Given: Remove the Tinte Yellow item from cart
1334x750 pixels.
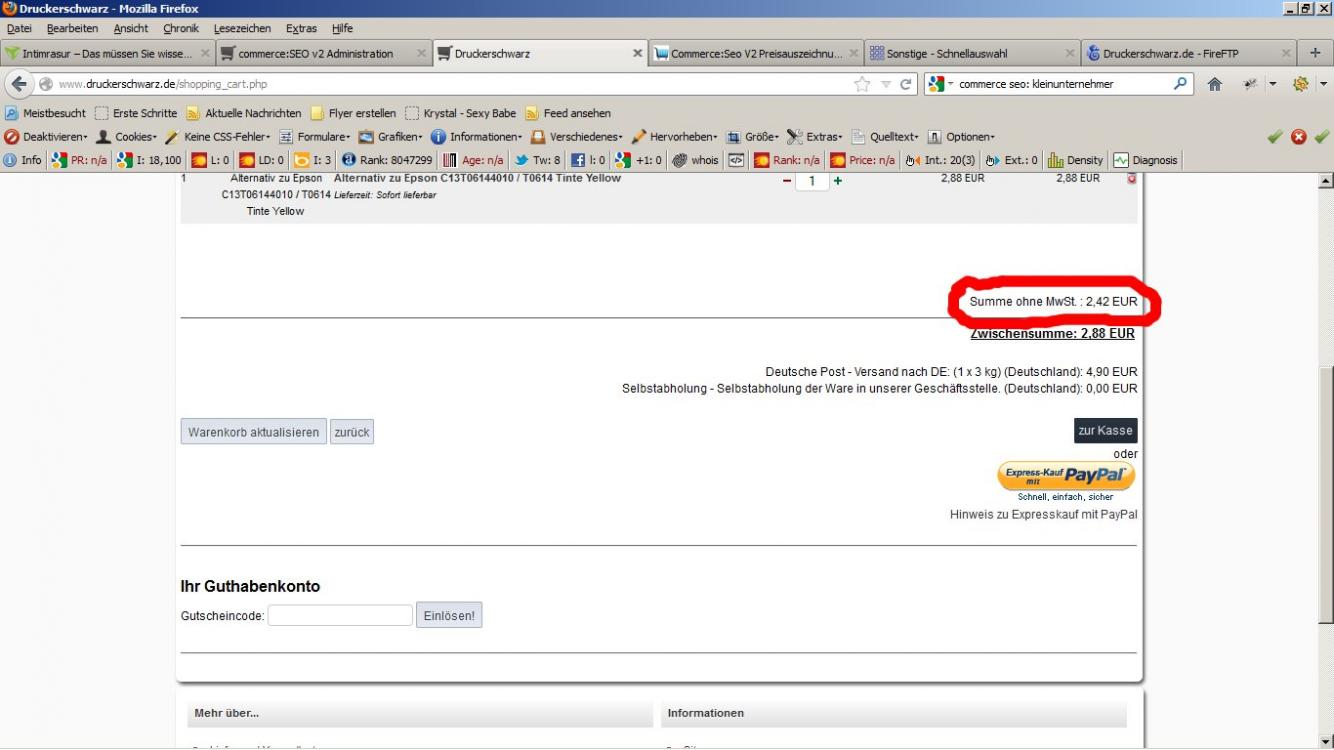Looking at the screenshot, I should click(x=1131, y=179).
